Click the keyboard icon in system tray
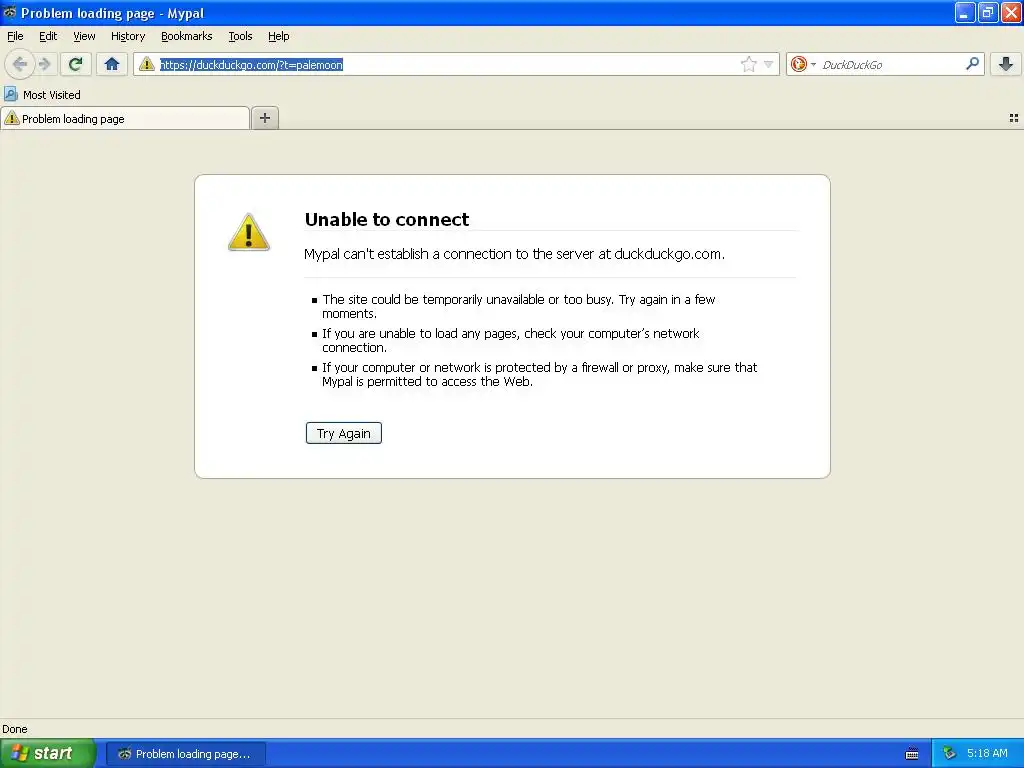Screen dimensions: 1024x768 [x=912, y=754]
